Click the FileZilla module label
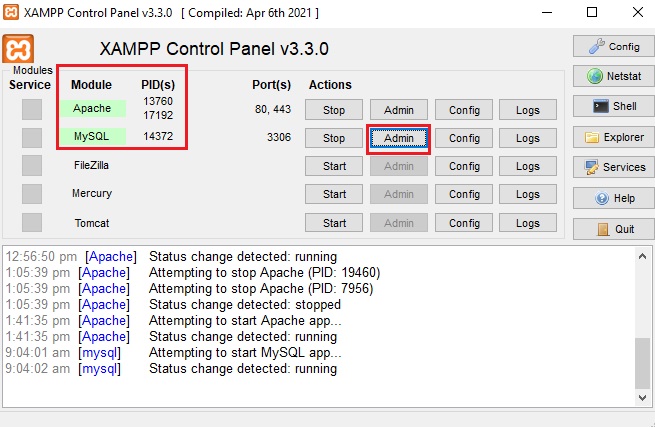This screenshot has height=427, width=655. pyautogui.click(x=91, y=165)
